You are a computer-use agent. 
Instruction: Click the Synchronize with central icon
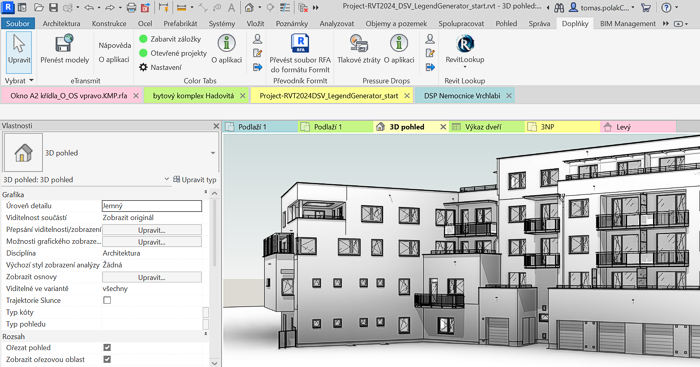click(x=67, y=7)
